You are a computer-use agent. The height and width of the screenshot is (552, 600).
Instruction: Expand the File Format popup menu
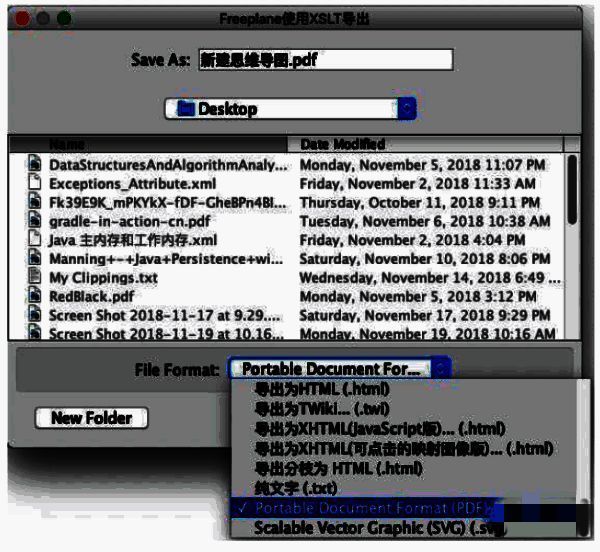(x=338, y=370)
